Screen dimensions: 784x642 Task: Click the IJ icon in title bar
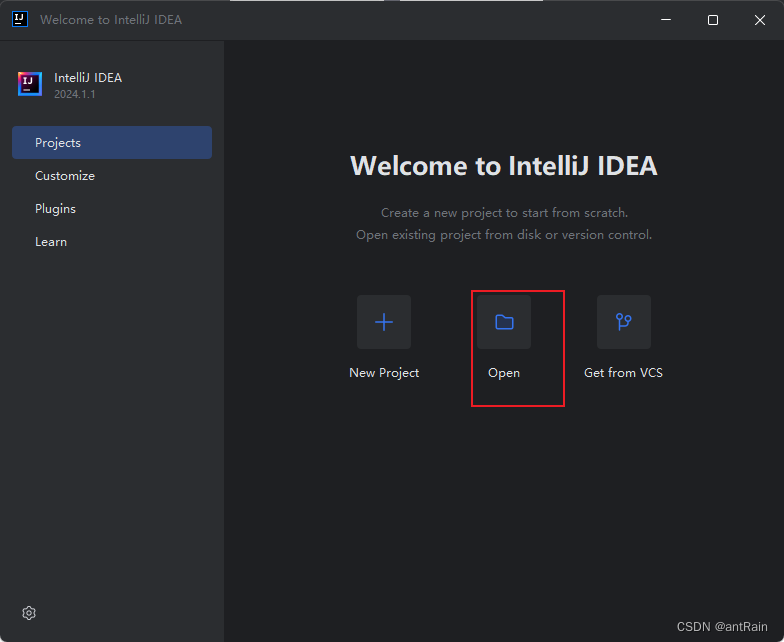[20, 20]
